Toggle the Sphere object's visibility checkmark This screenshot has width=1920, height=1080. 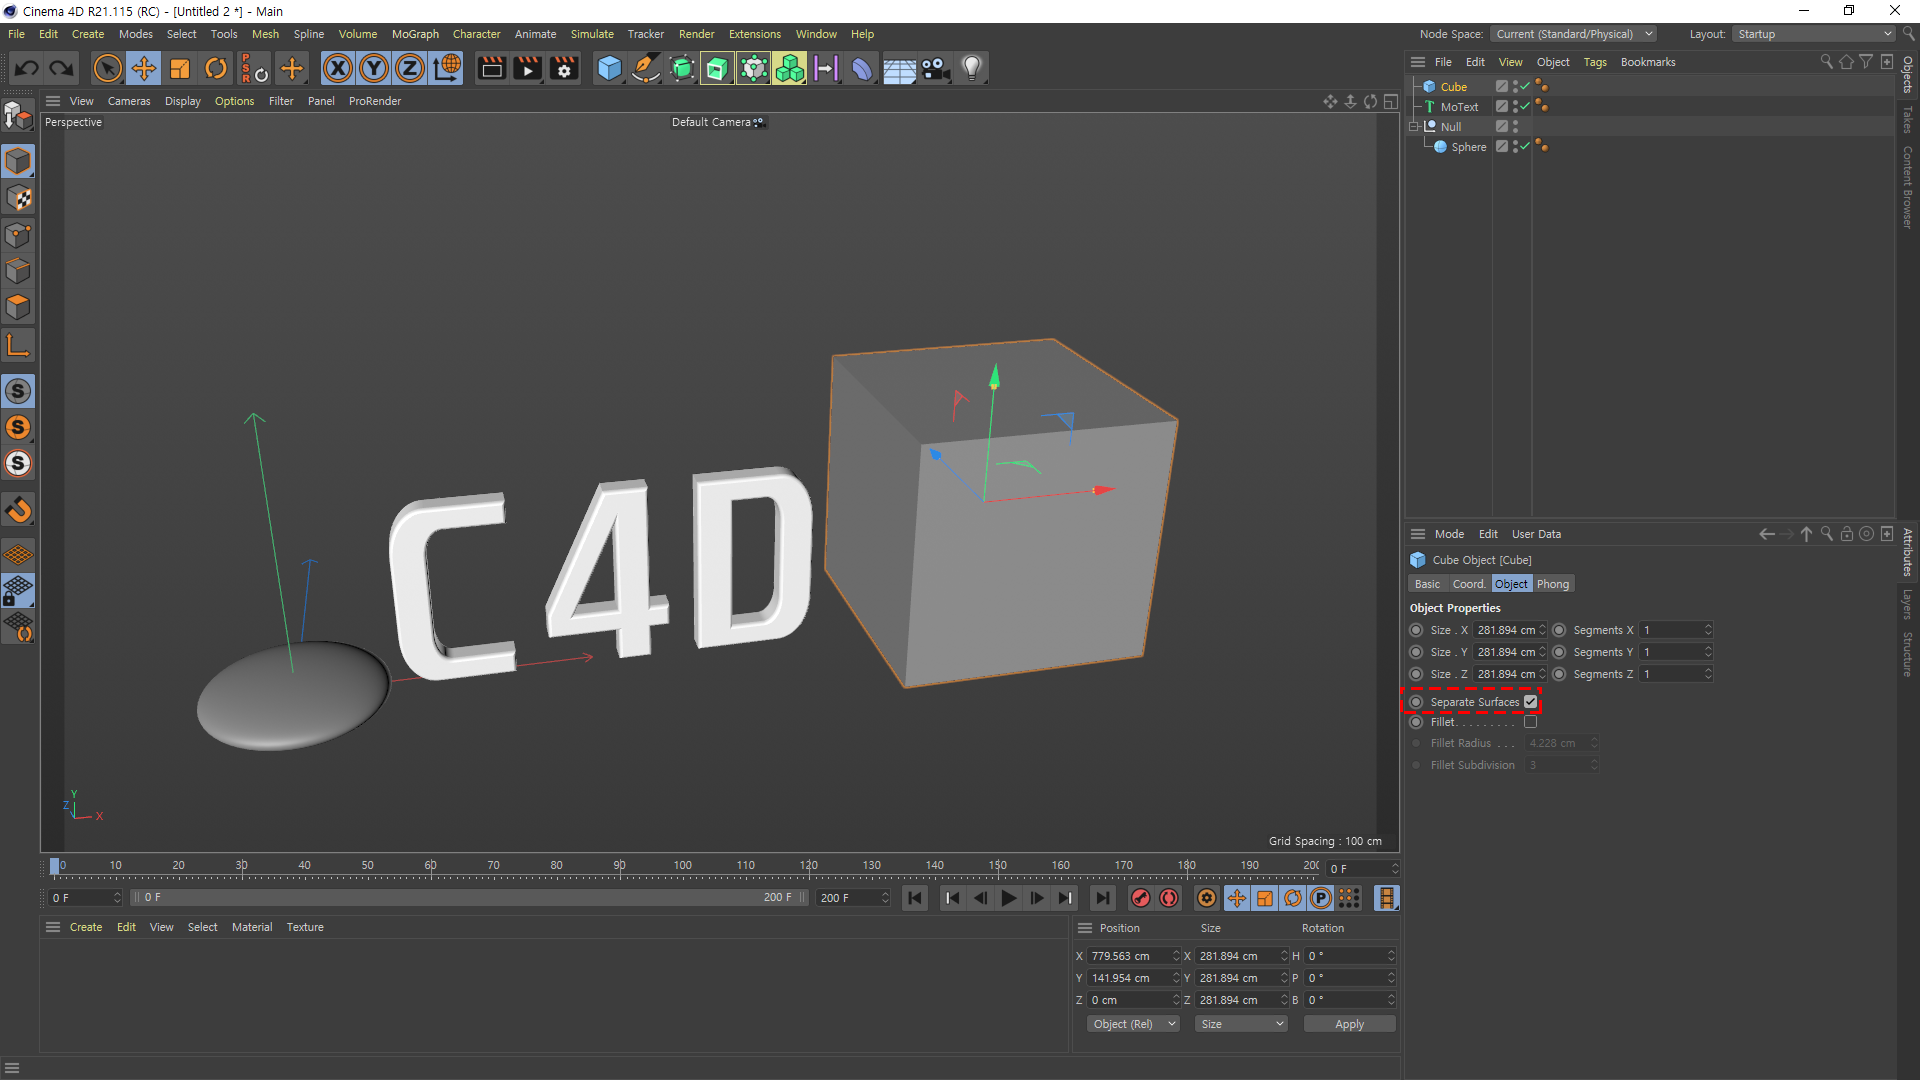click(x=1524, y=147)
